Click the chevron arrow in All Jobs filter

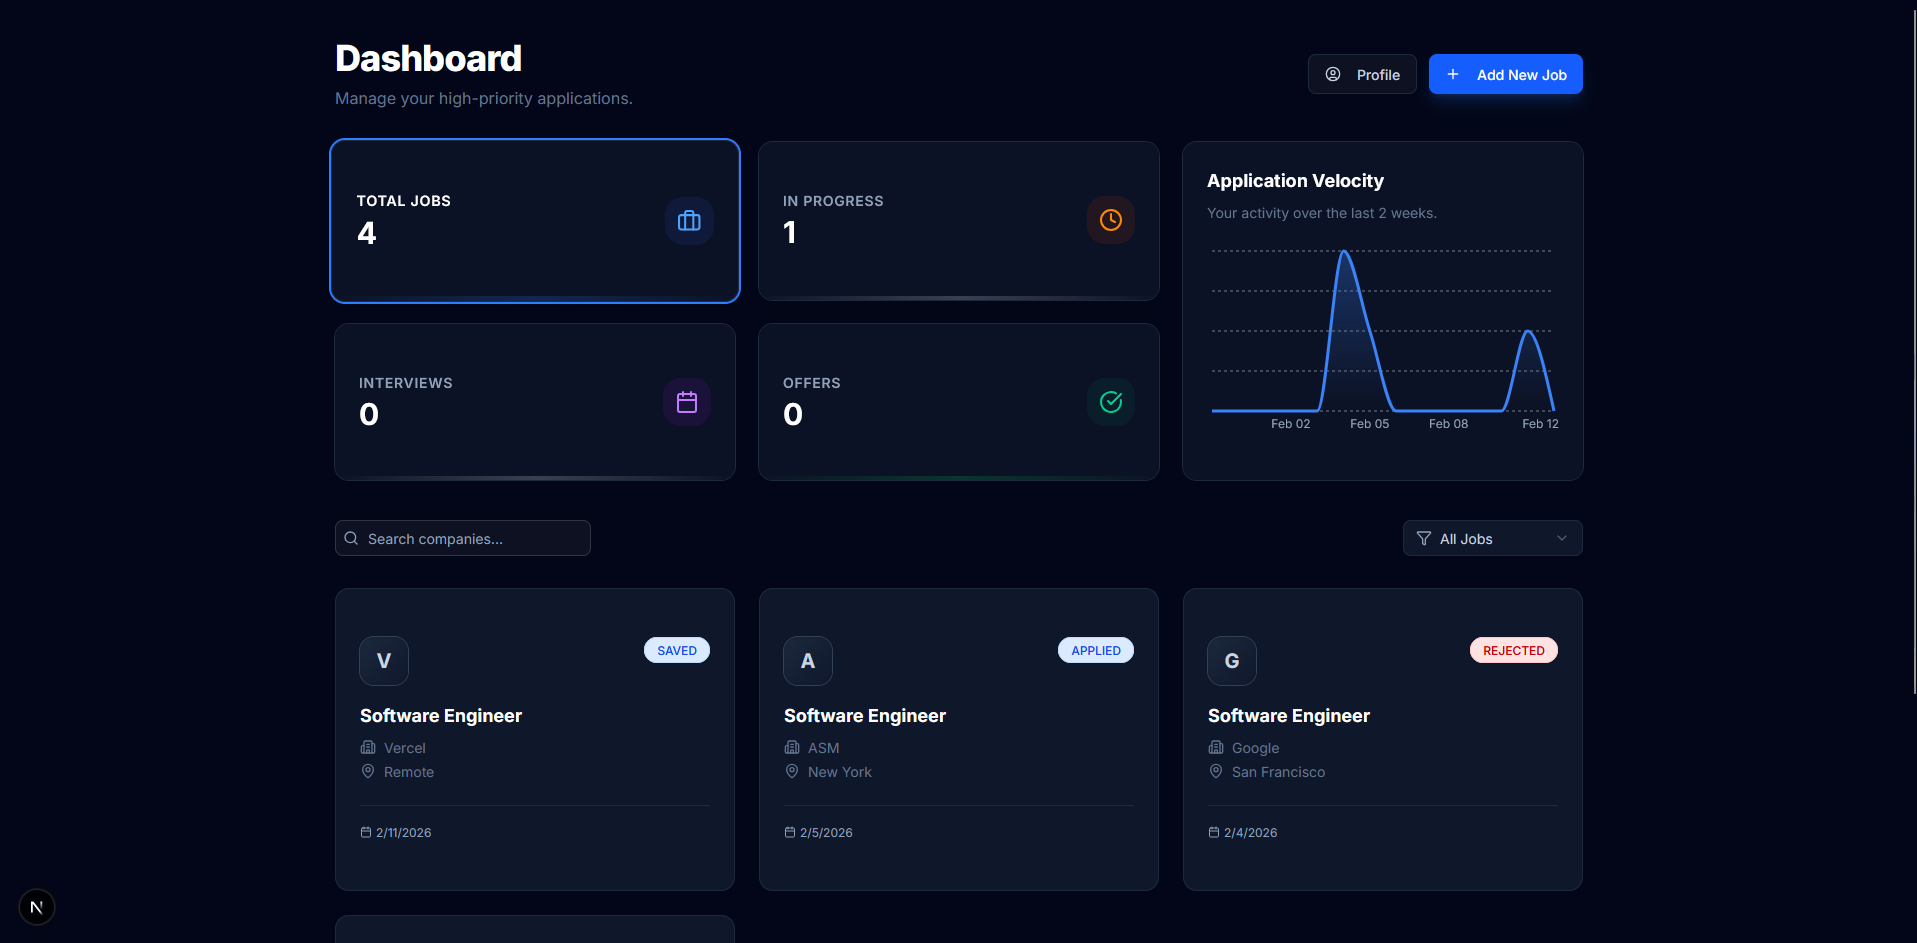click(x=1562, y=538)
